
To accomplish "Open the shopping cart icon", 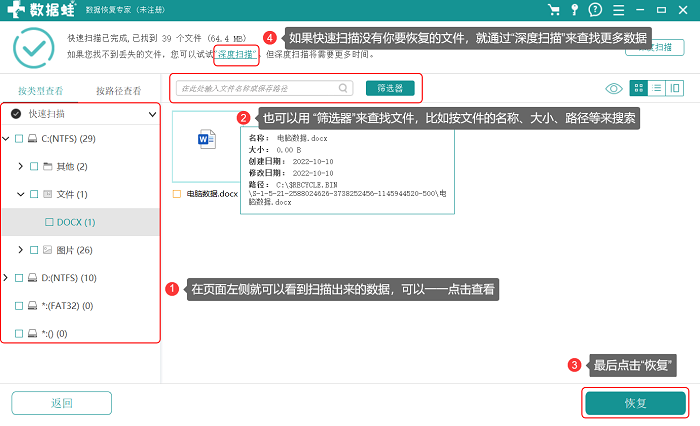I will (x=554, y=10).
